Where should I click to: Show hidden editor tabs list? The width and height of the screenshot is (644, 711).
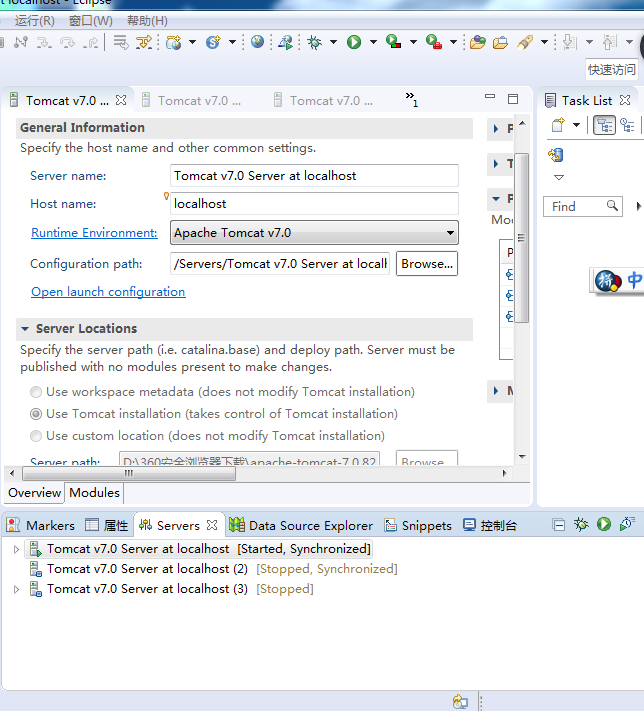point(411,99)
